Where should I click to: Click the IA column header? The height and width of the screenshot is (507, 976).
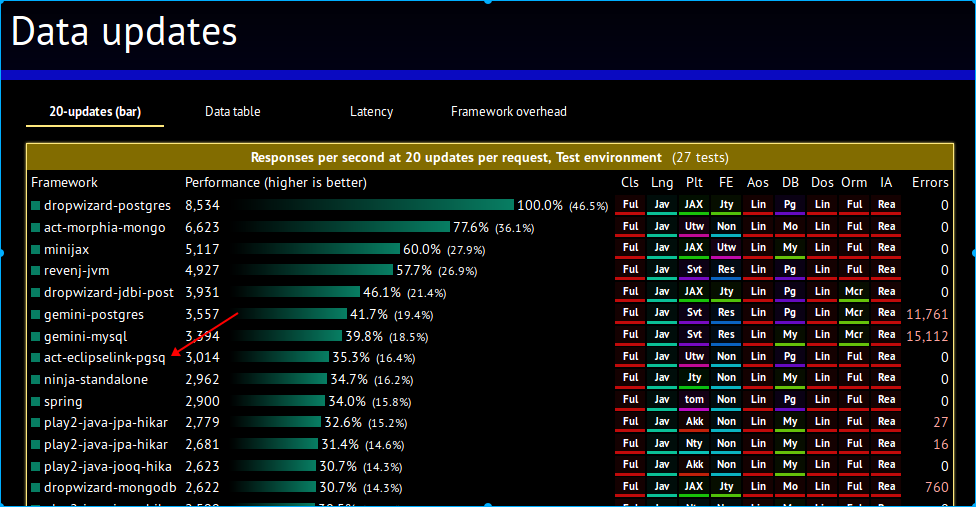click(886, 182)
